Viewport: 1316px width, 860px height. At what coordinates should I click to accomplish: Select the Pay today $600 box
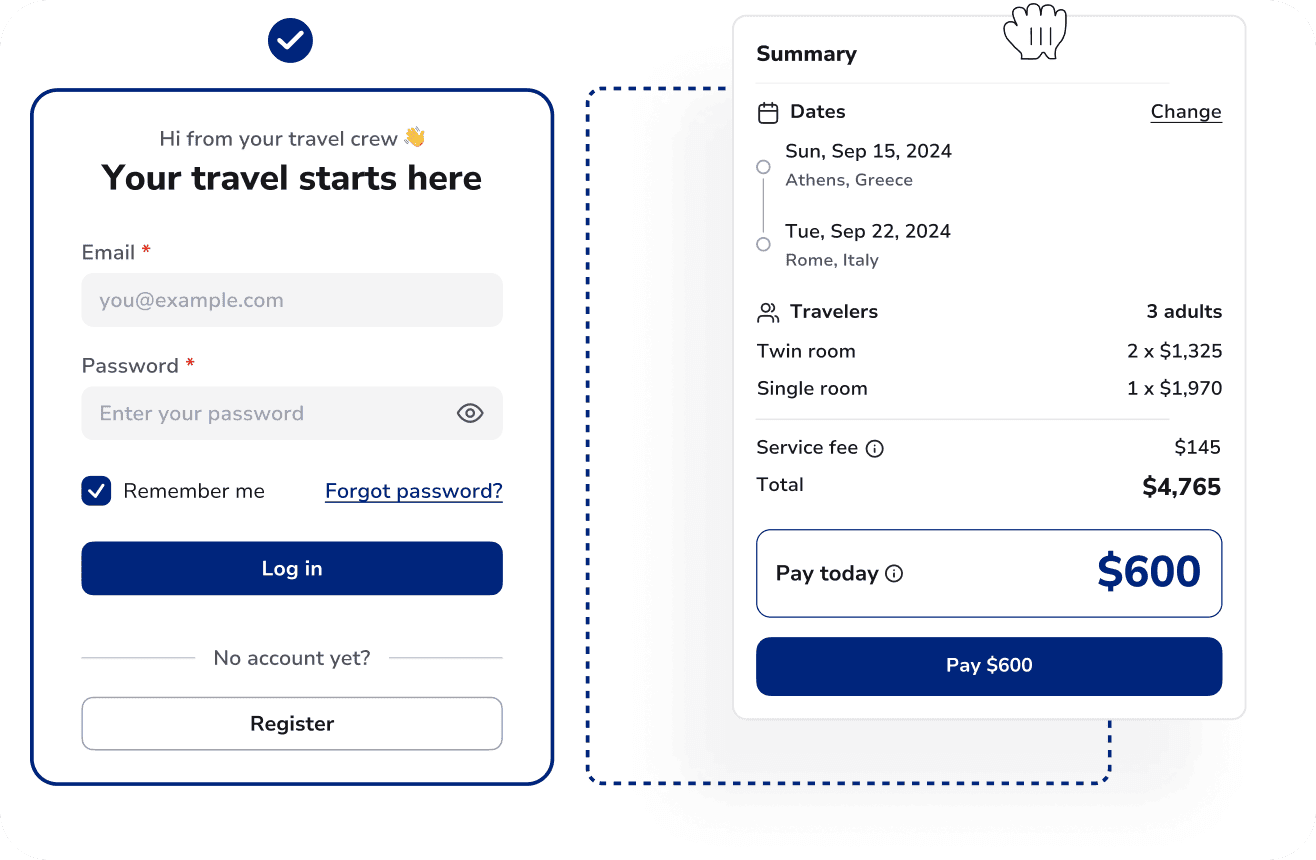click(x=989, y=574)
